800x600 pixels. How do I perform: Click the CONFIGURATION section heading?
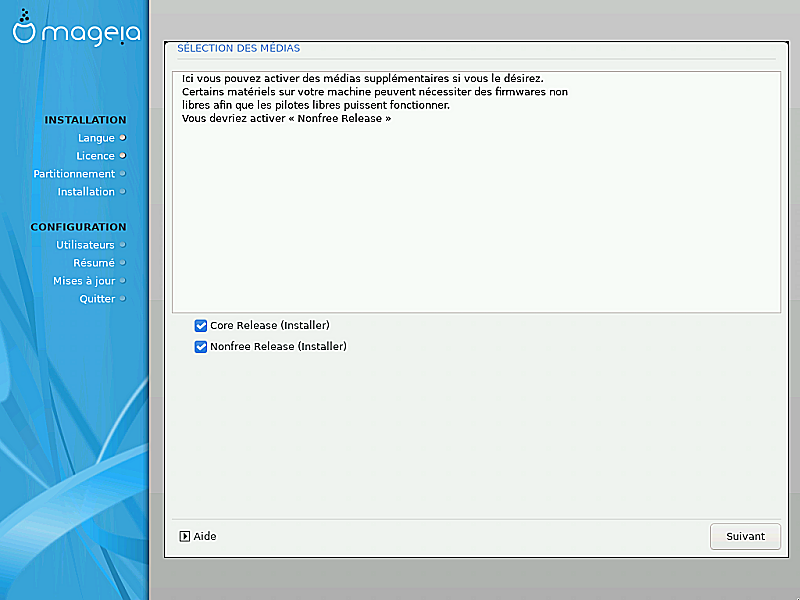pos(78,227)
